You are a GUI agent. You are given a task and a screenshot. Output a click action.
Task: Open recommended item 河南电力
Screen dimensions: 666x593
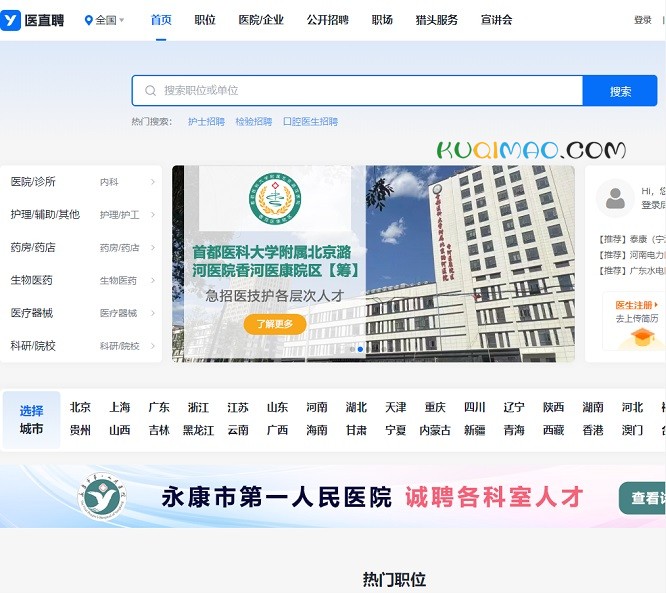[632, 255]
